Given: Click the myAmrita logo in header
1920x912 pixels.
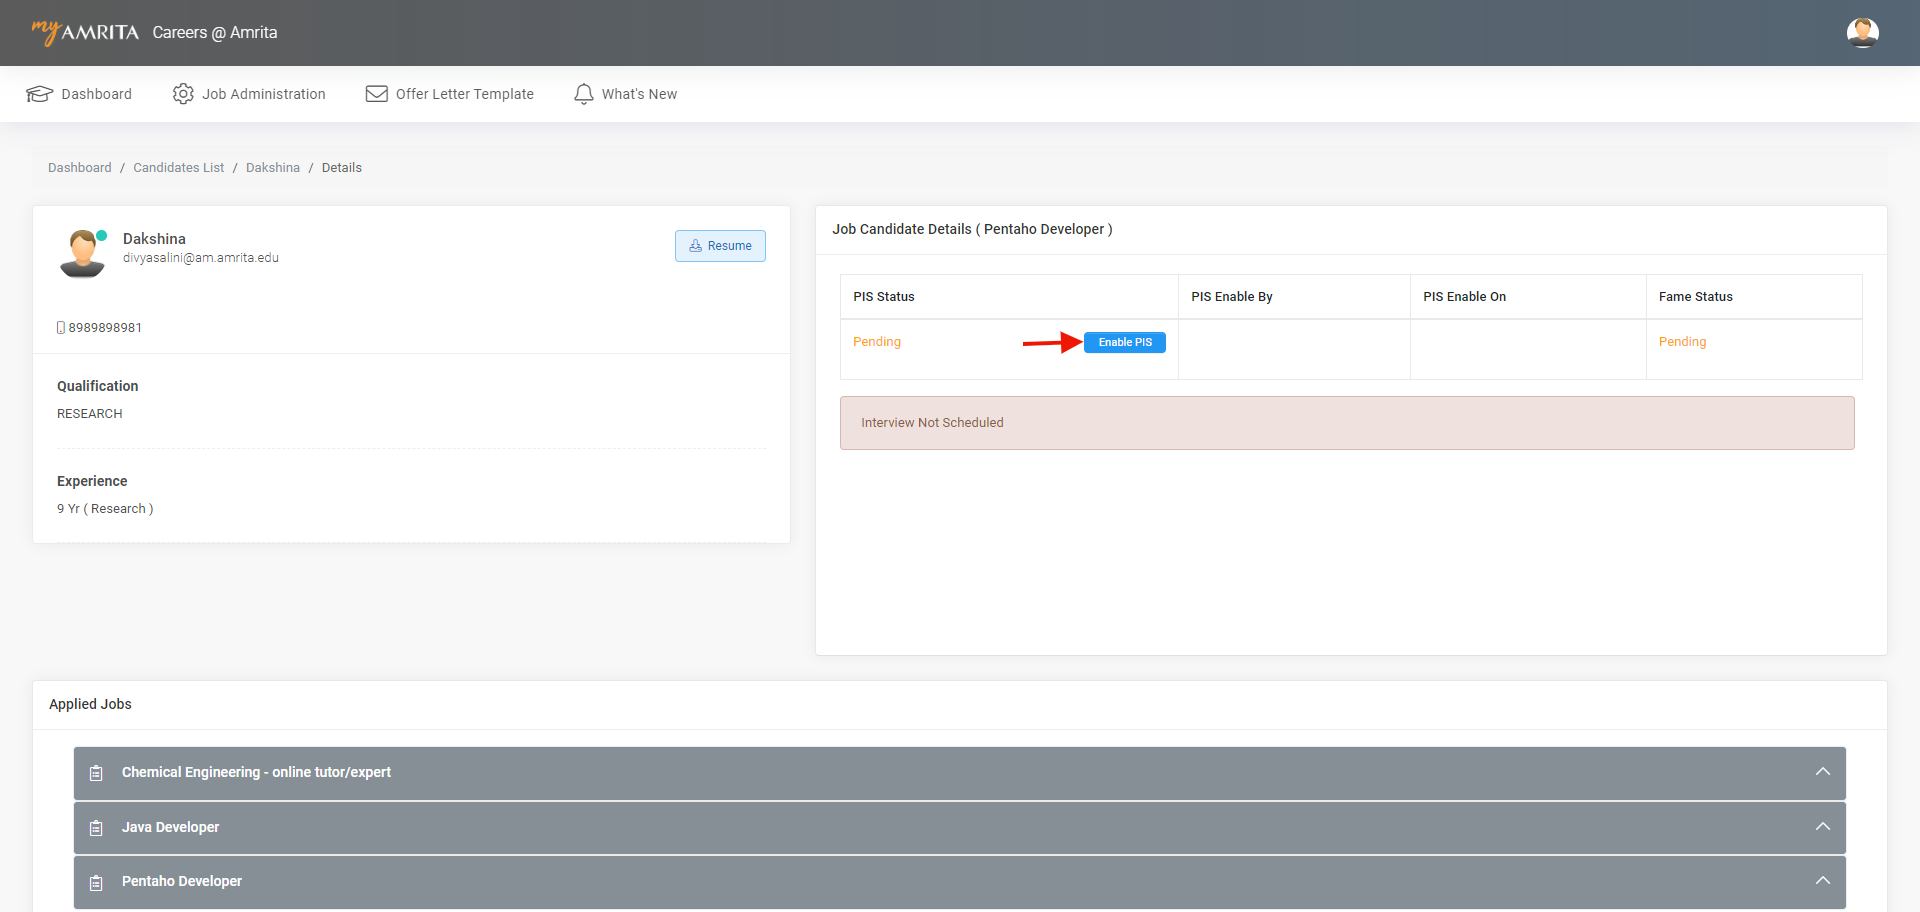Looking at the screenshot, I should (85, 32).
